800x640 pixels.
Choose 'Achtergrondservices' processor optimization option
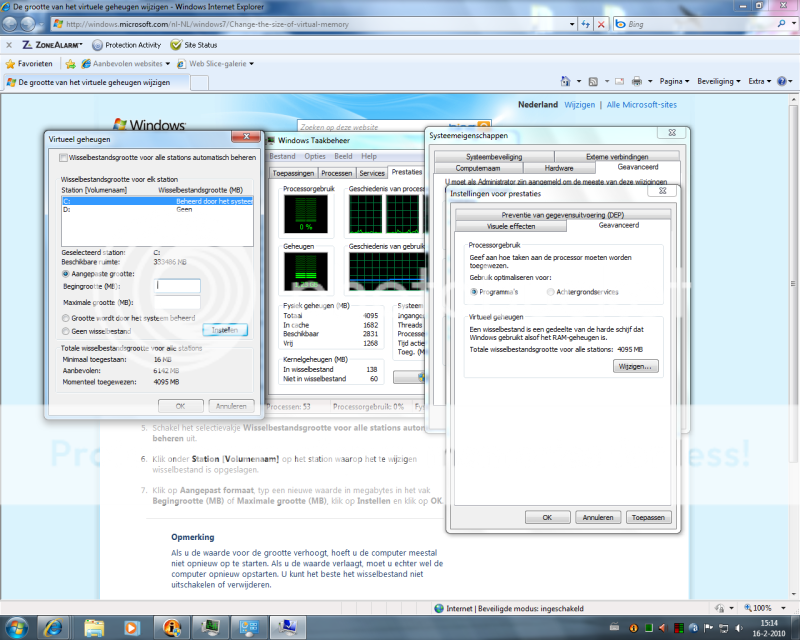[x=550, y=292]
